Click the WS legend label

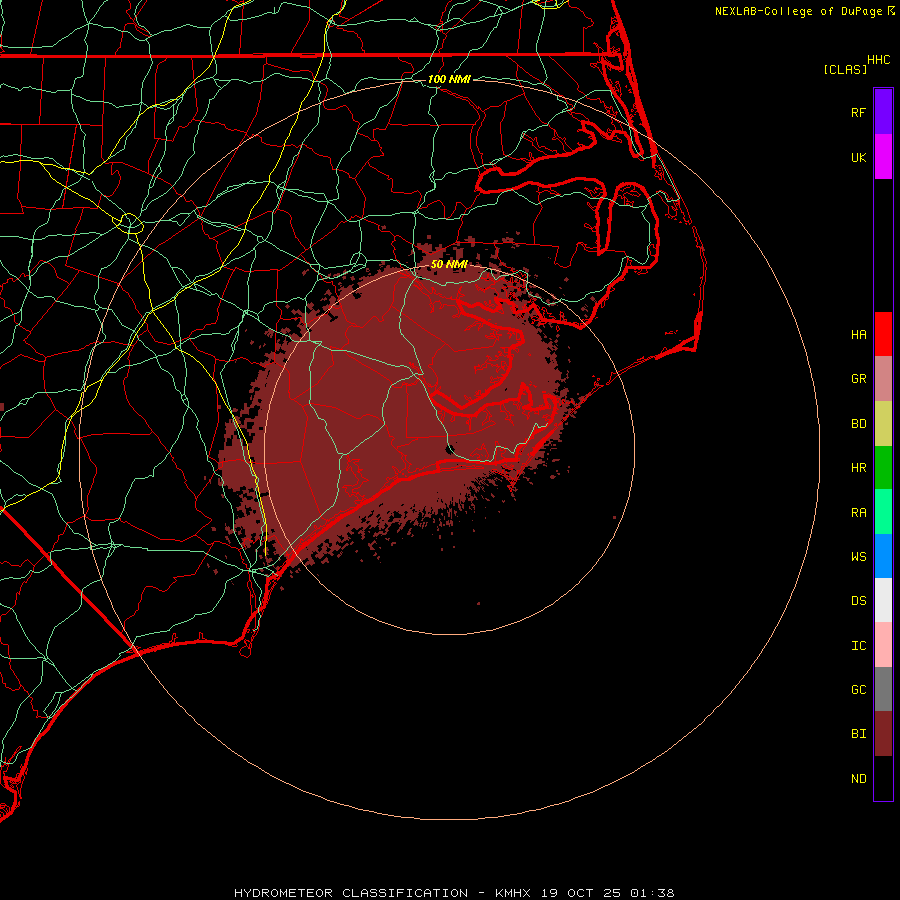point(859,556)
